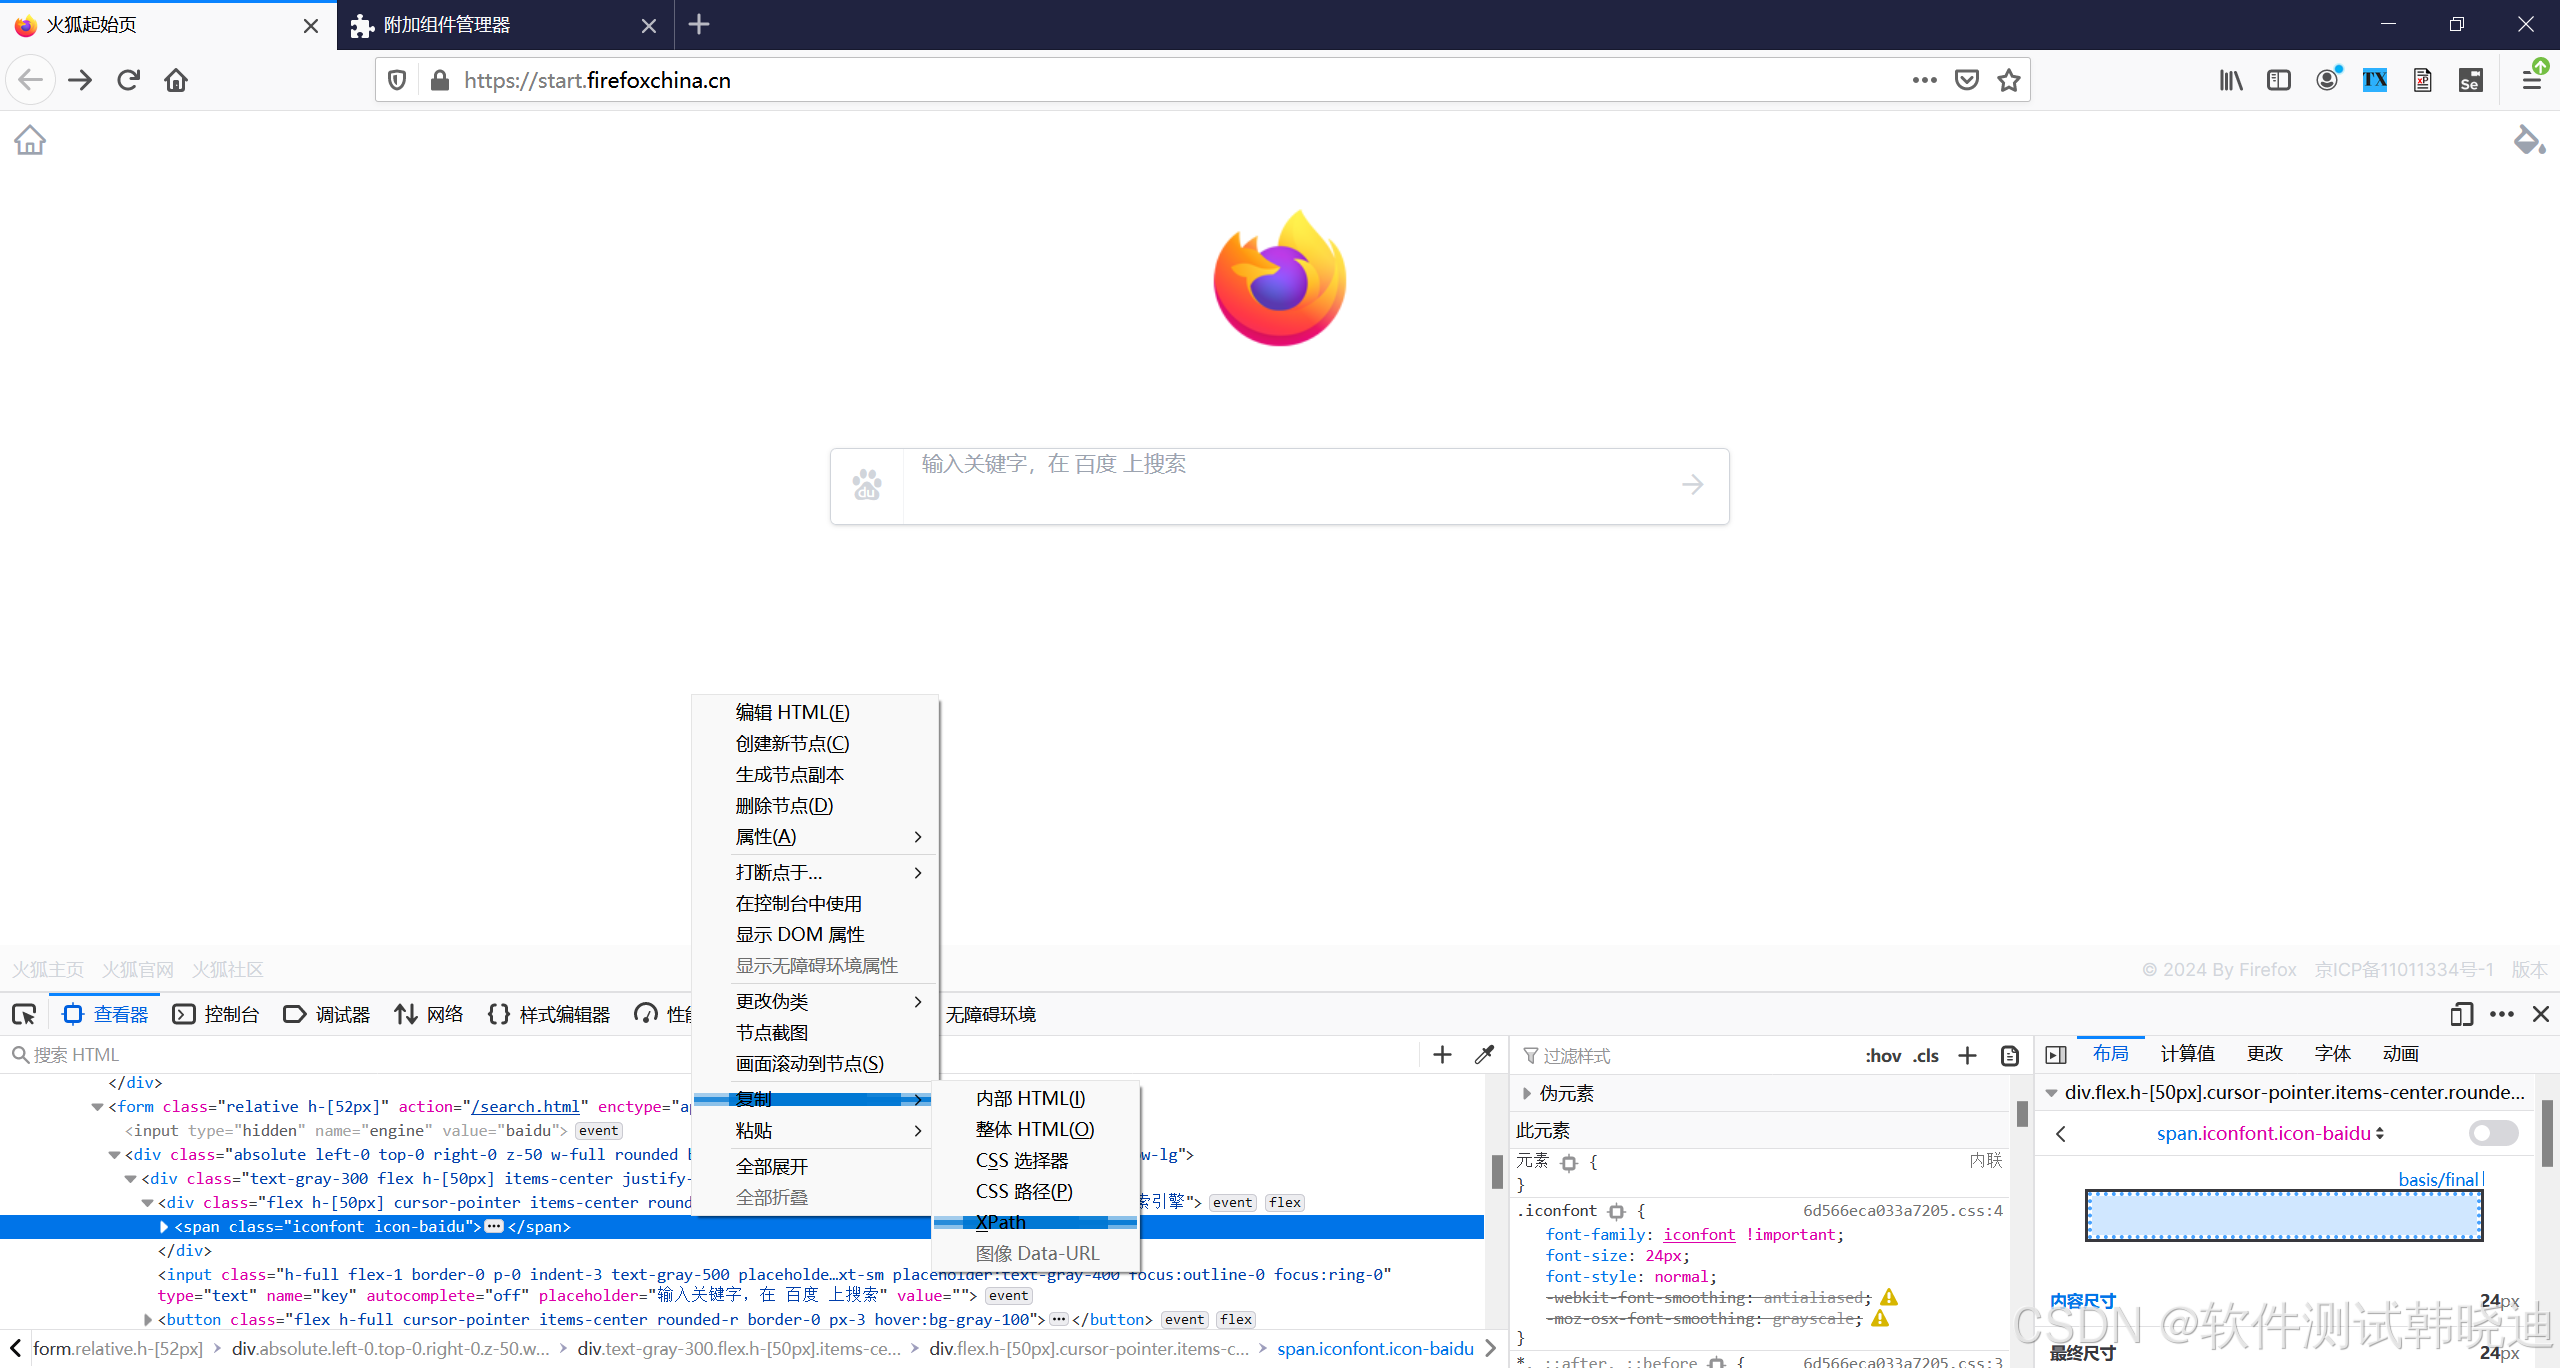
Task: Choose CSS 选择器 from copy submenu
Action: [1035, 1160]
